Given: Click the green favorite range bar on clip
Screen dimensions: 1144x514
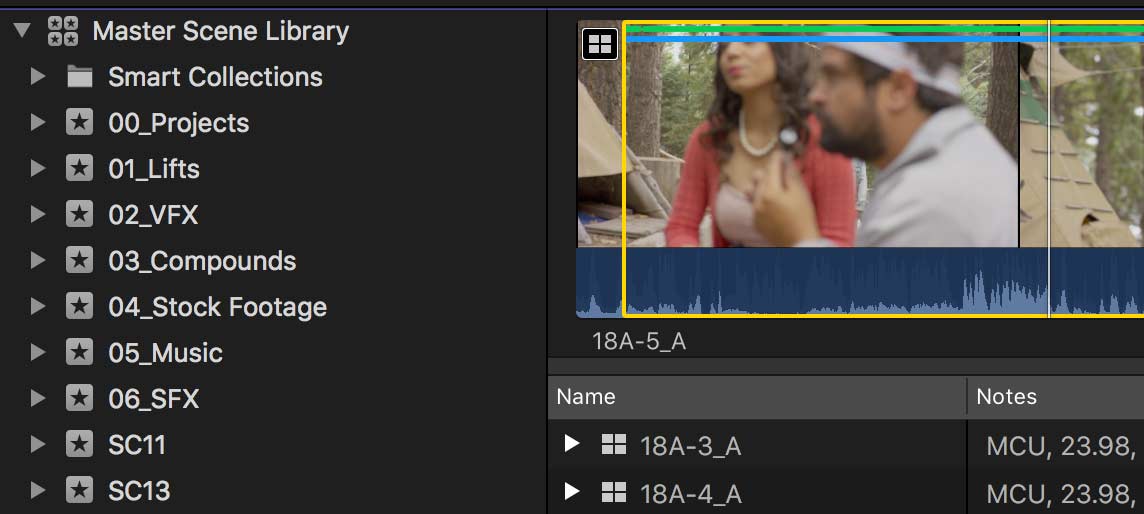Looking at the screenshot, I should (x=884, y=29).
